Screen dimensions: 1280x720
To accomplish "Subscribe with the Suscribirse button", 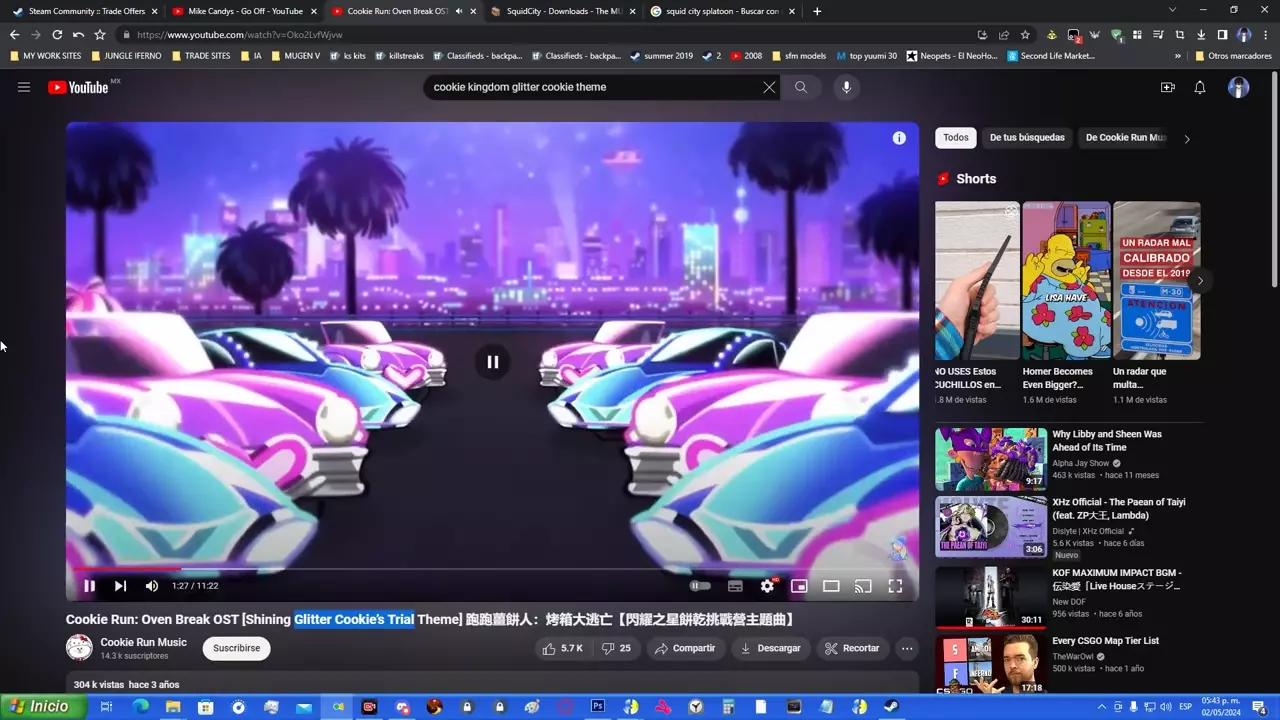I will (x=236, y=648).
